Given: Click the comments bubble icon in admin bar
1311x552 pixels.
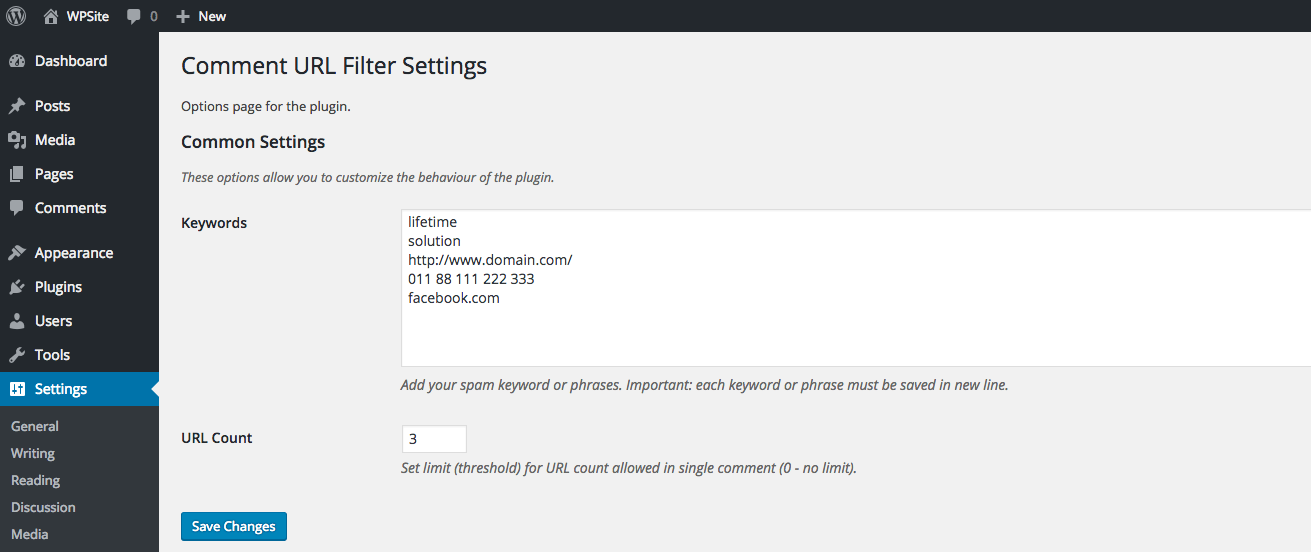Looking at the screenshot, I should pyautogui.click(x=133, y=17).
